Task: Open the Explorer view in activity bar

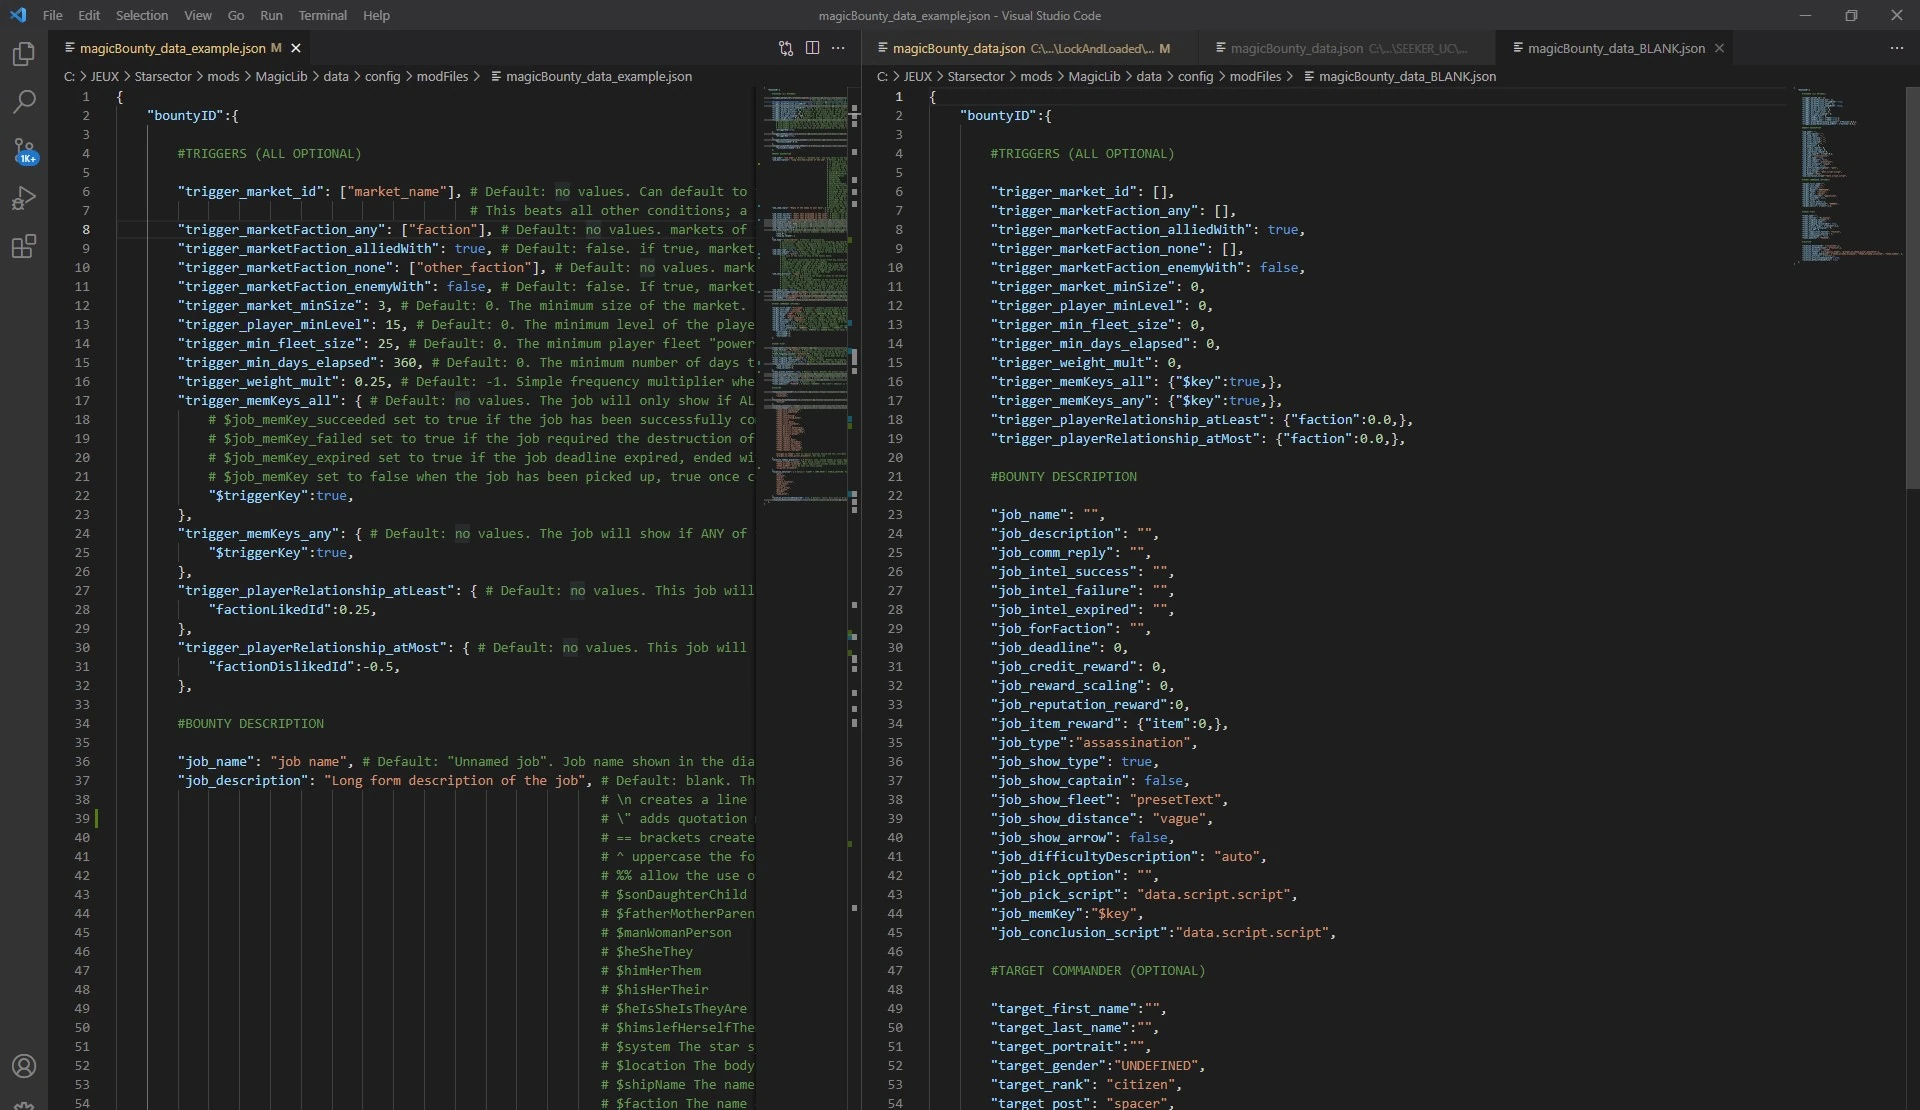Action: 24,54
